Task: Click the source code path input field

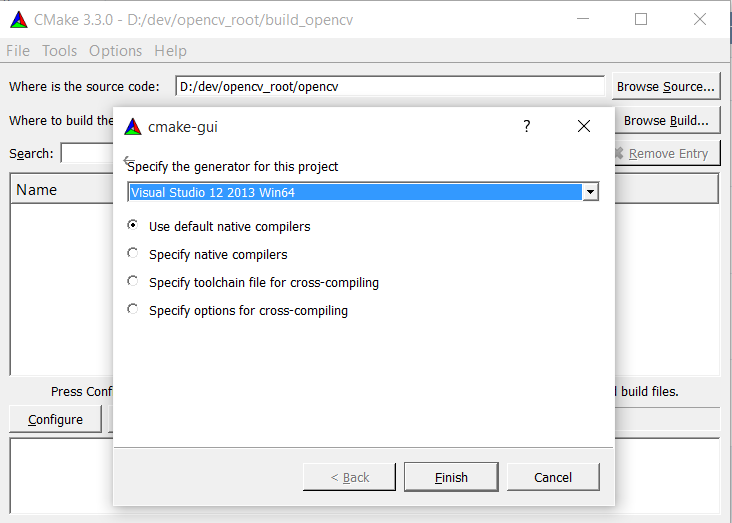Action: coord(390,87)
